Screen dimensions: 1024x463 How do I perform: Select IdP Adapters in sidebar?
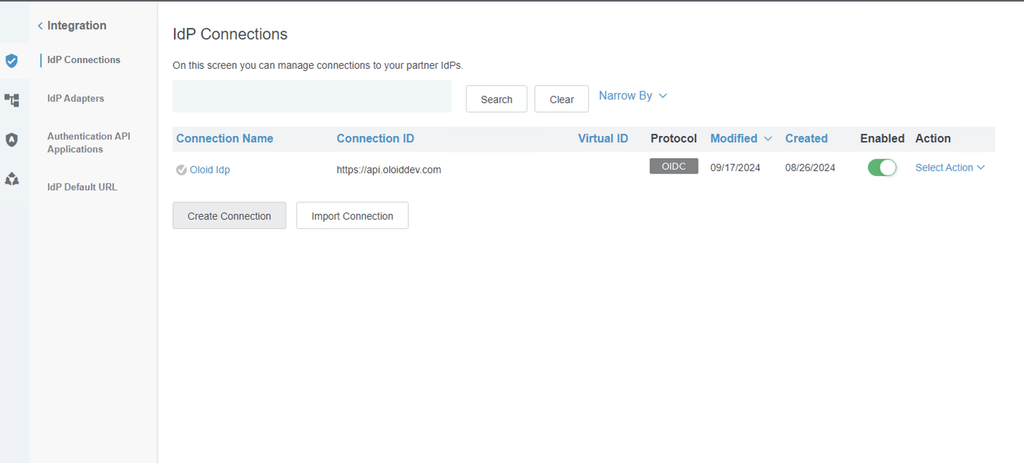pos(75,99)
